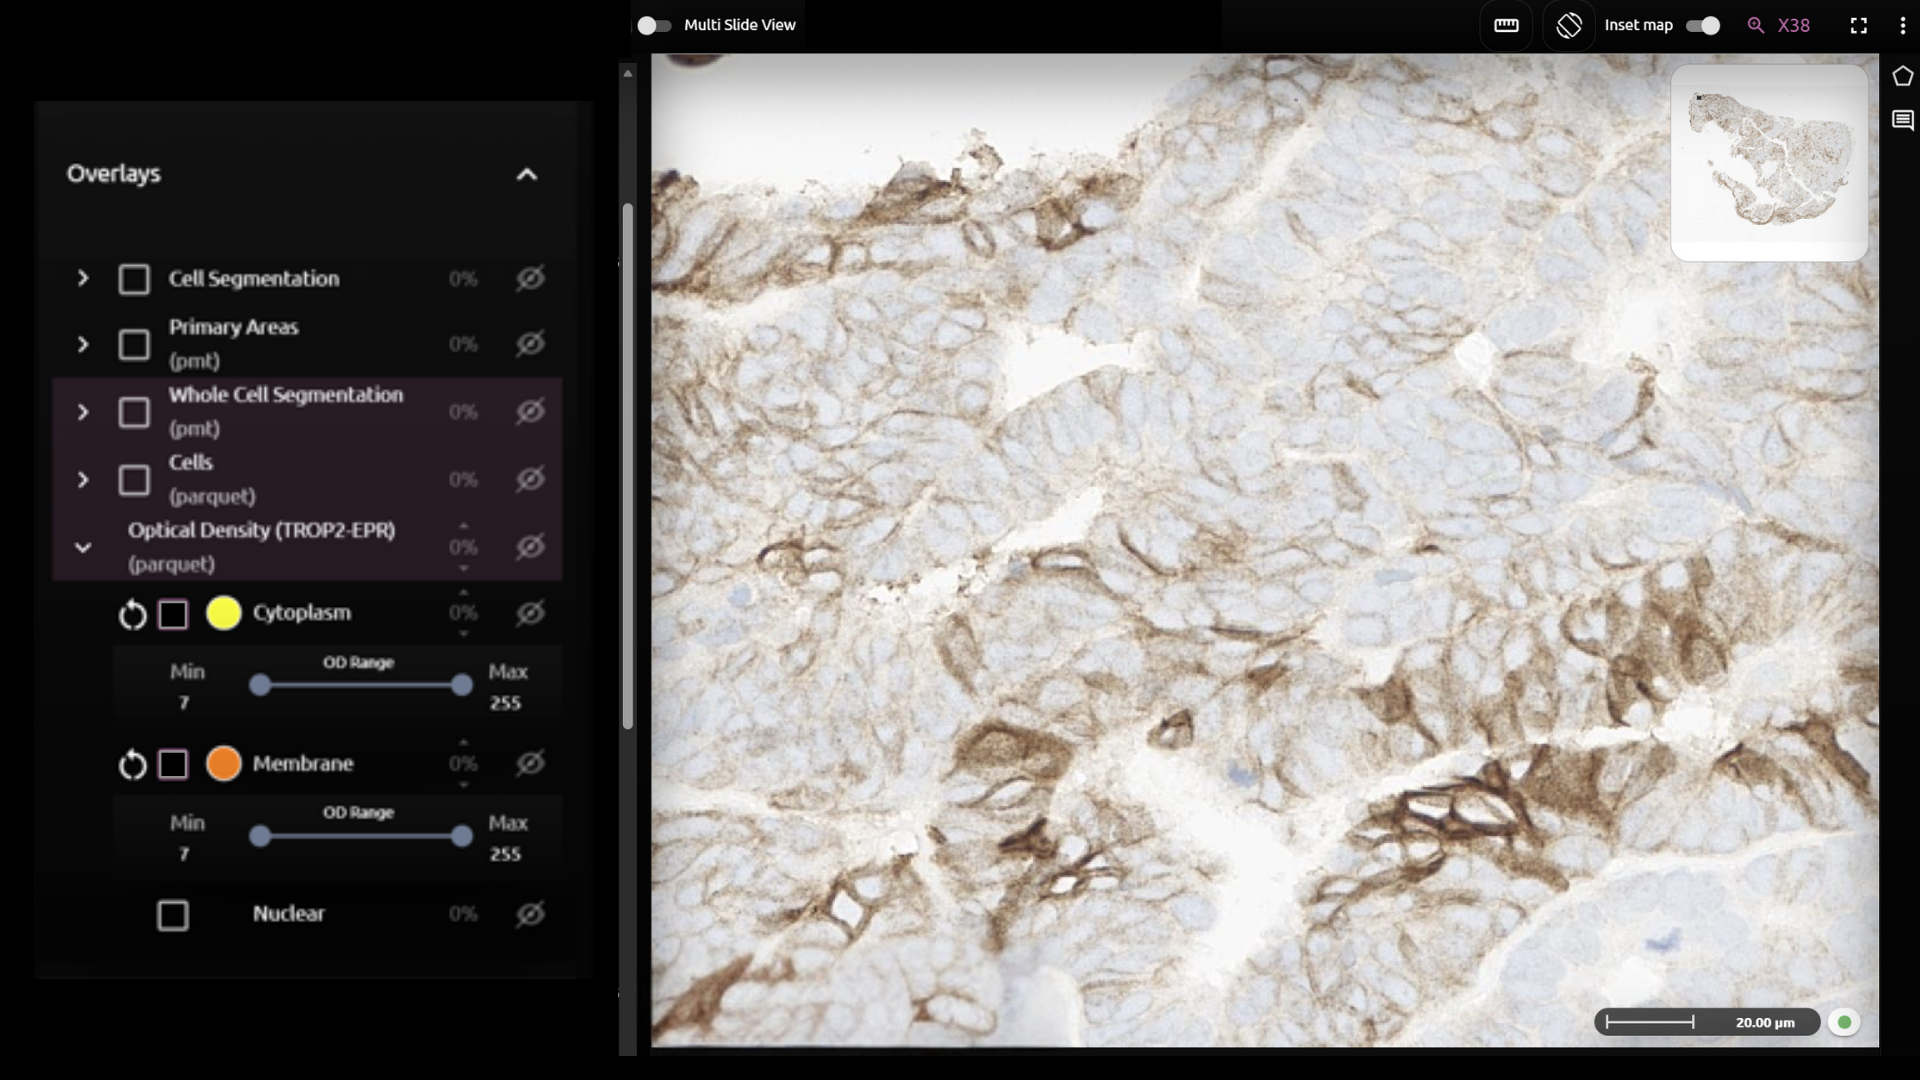Click the Cytoplasm OD Range max handle
Image resolution: width=1920 pixels, height=1080 pixels.
tap(461, 685)
